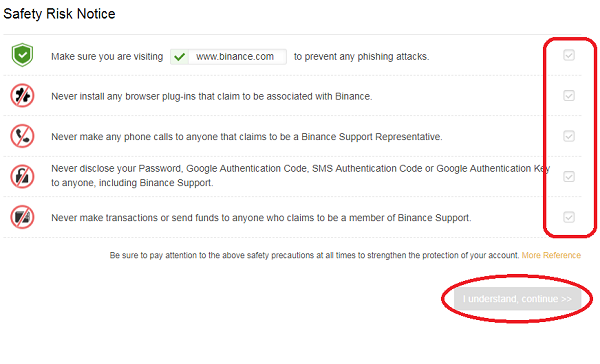This screenshot has height=364, width=600.
Task: Check the password disclosure warning checkbox
Action: tap(569, 176)
